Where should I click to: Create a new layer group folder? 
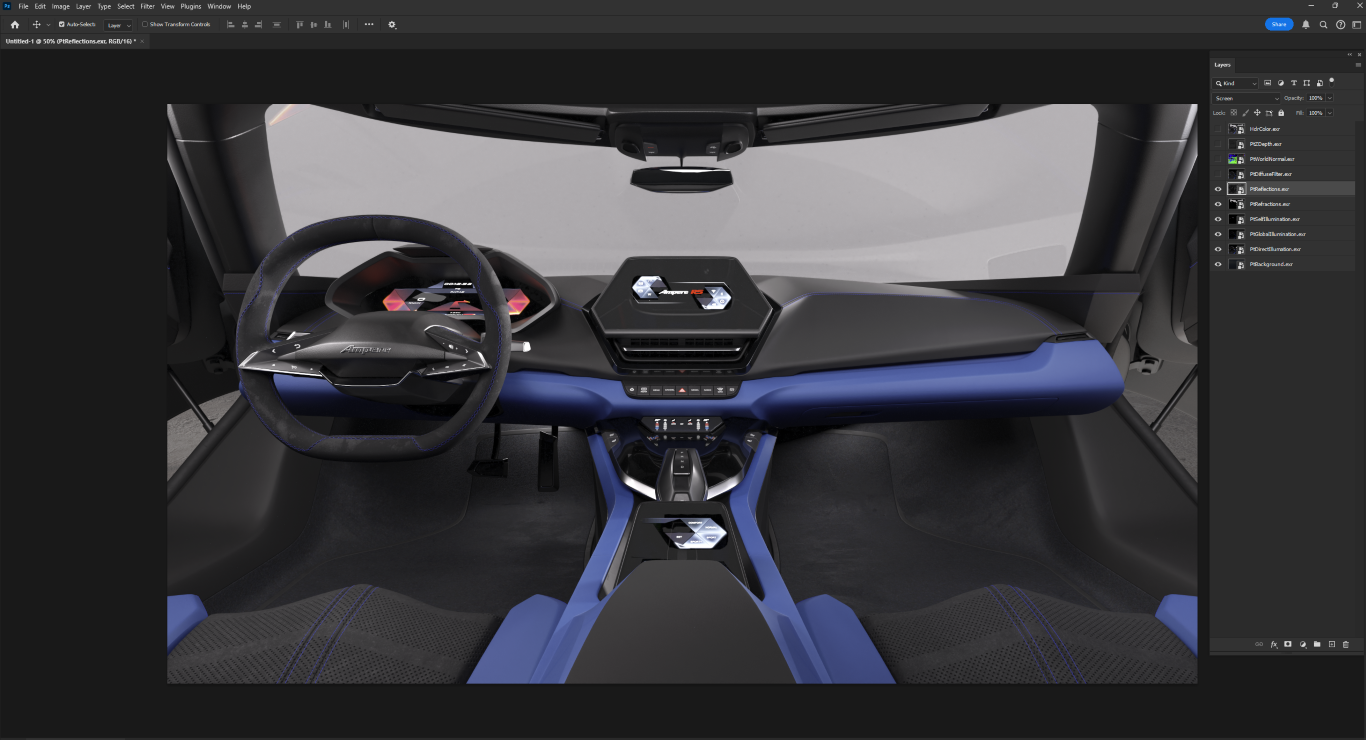pos(1317,644)
